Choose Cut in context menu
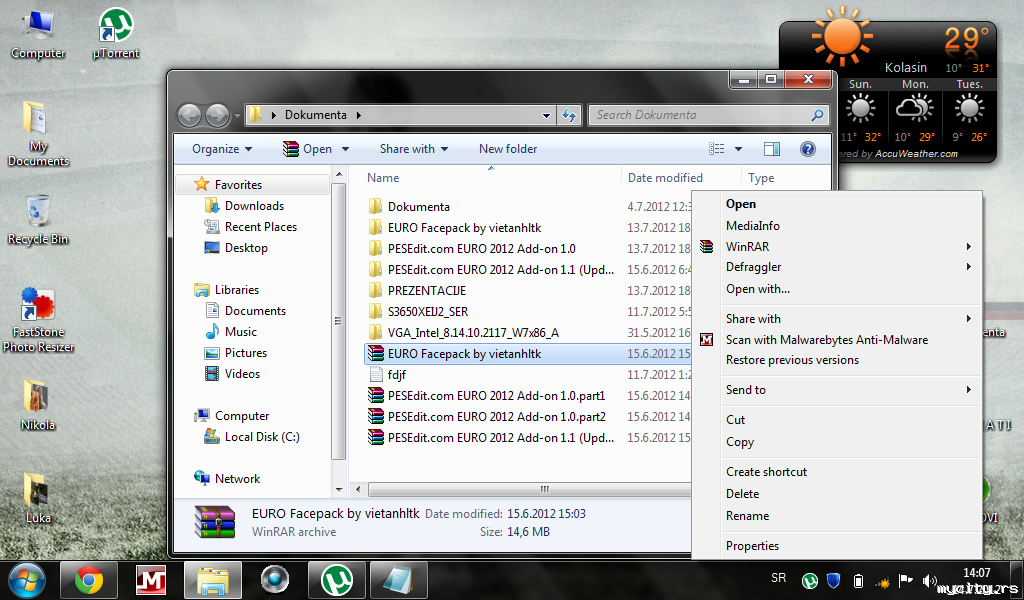 [837, 420]
